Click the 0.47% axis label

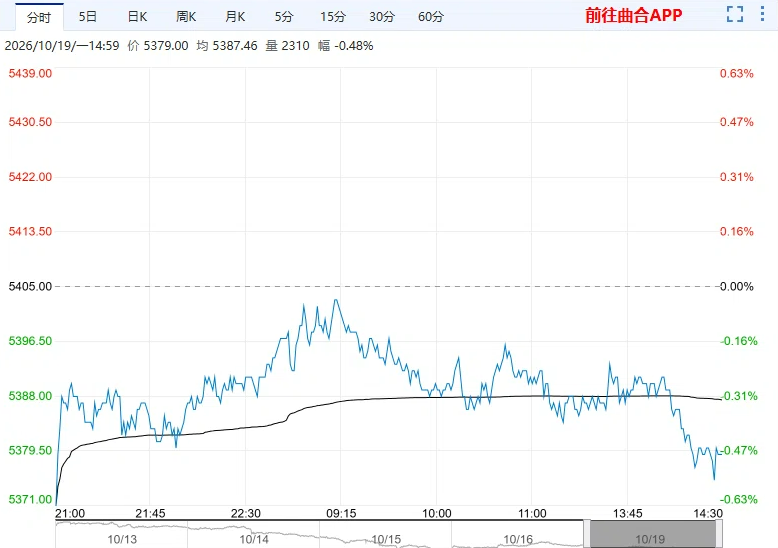coord(736,122)
